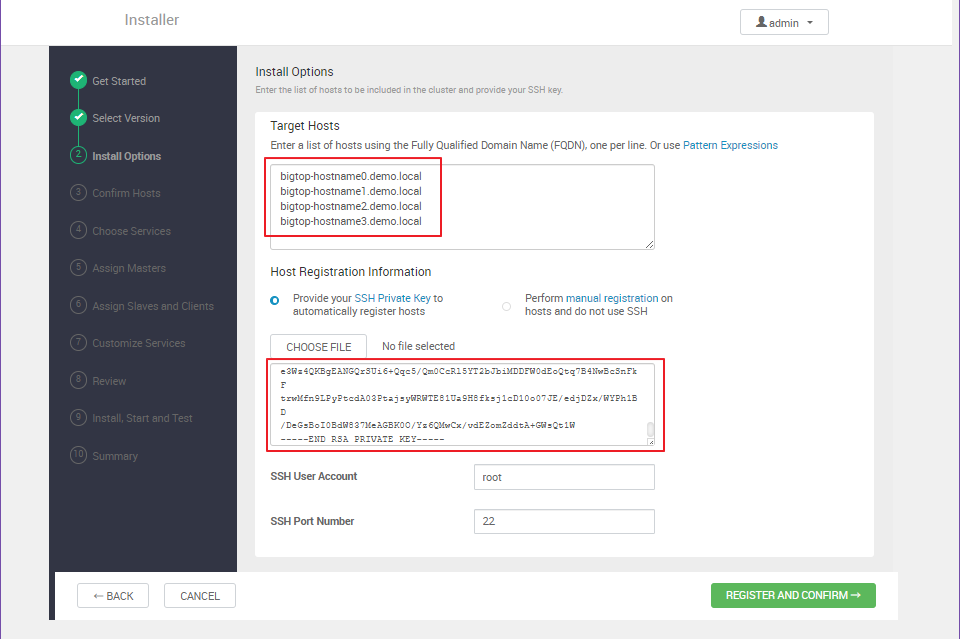Click the Target Hosts resize handle
960x639 pixels.
(650, 244)
